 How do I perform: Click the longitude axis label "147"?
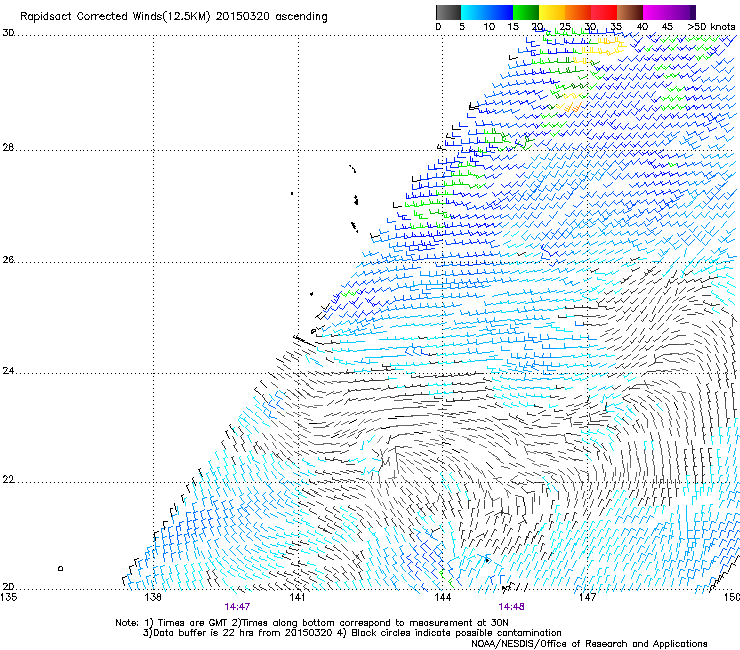coord(587,597)
